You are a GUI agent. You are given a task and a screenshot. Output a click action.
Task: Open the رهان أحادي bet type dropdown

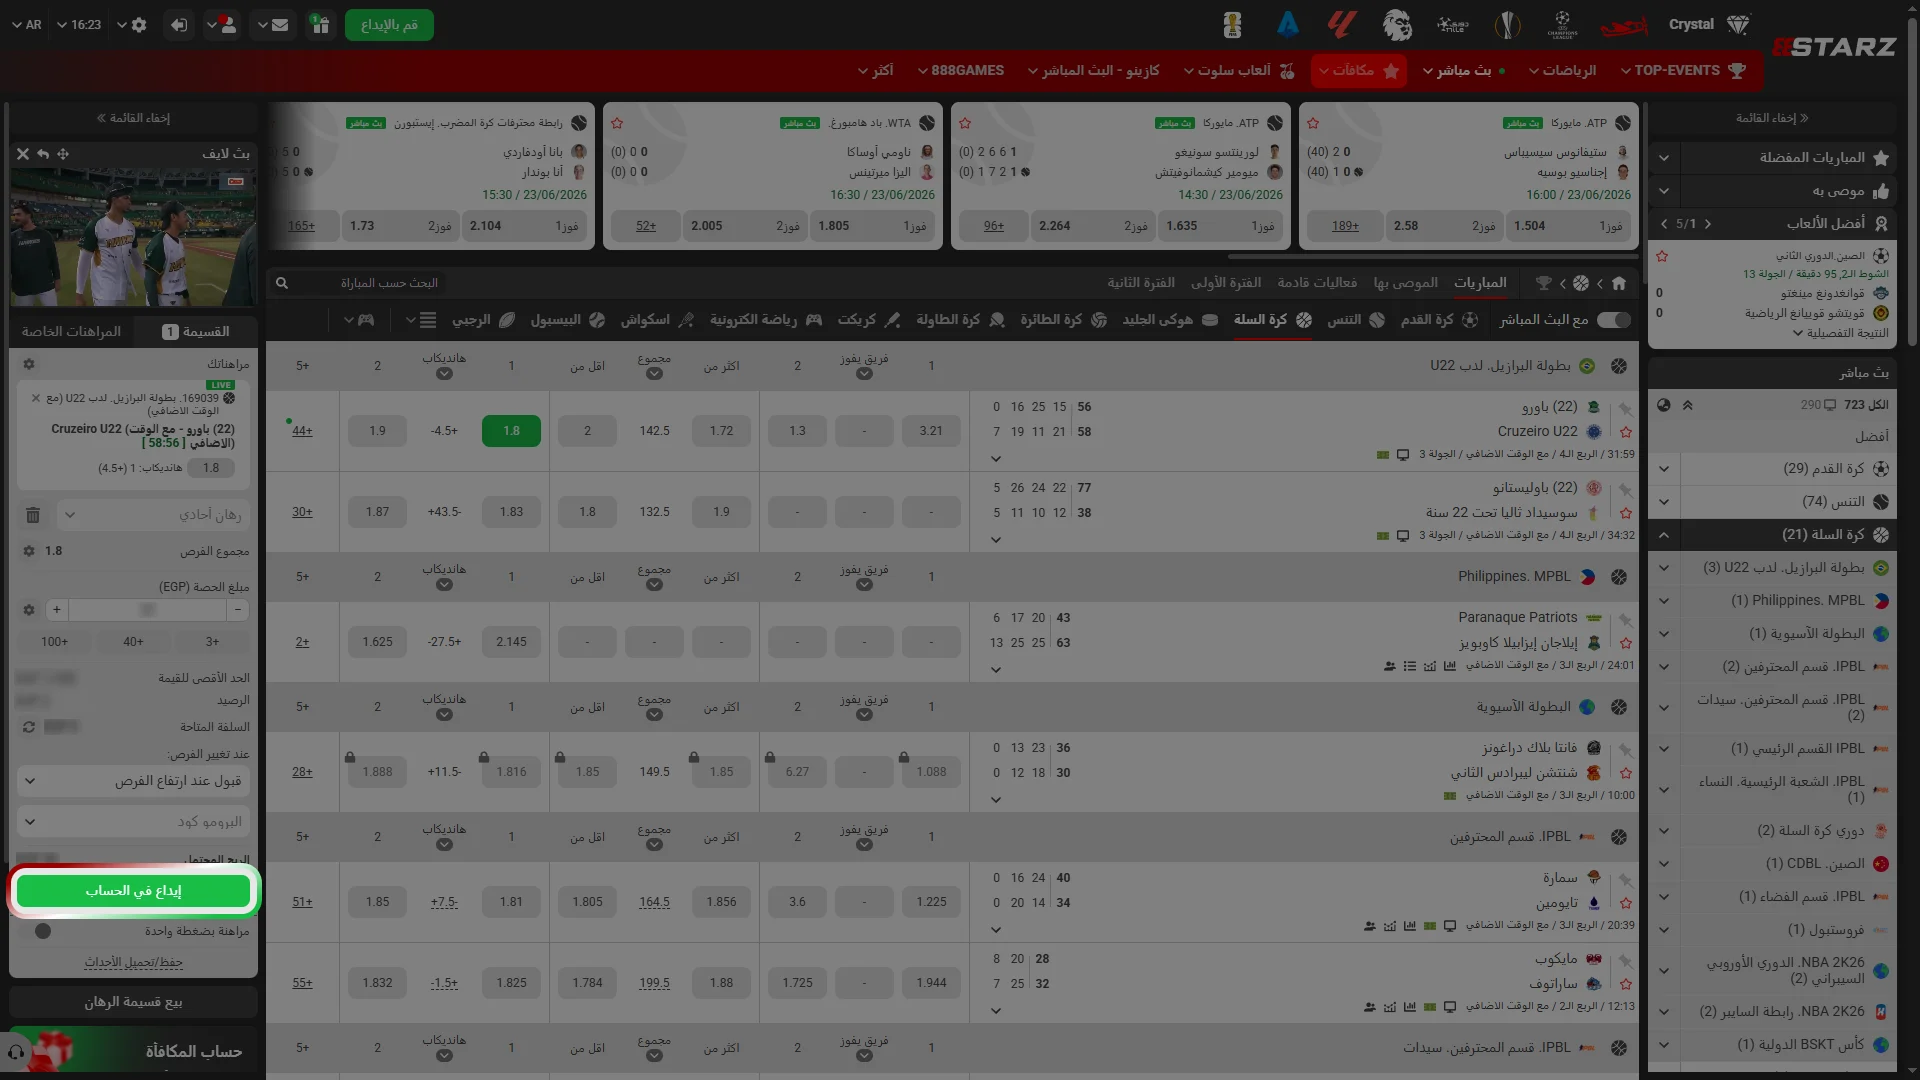(x=152, y=515)
